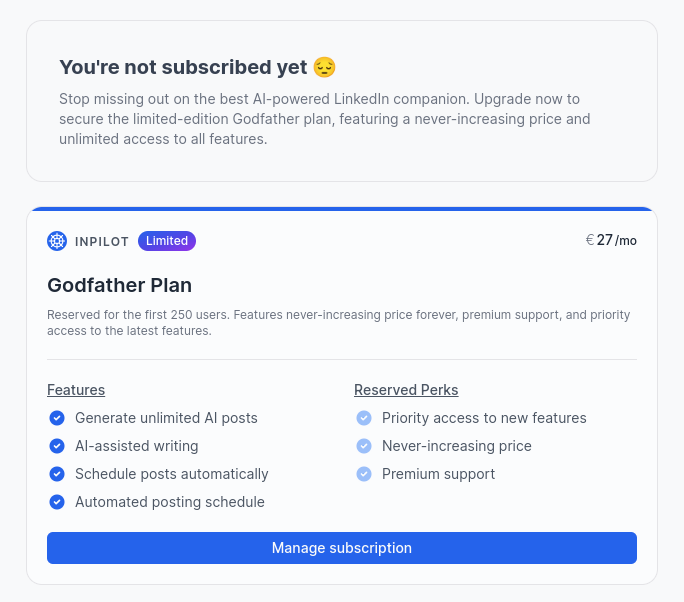Click check icon beside AI-assisted writing
This screenshot has height=602, width=684.
(57, 446)
